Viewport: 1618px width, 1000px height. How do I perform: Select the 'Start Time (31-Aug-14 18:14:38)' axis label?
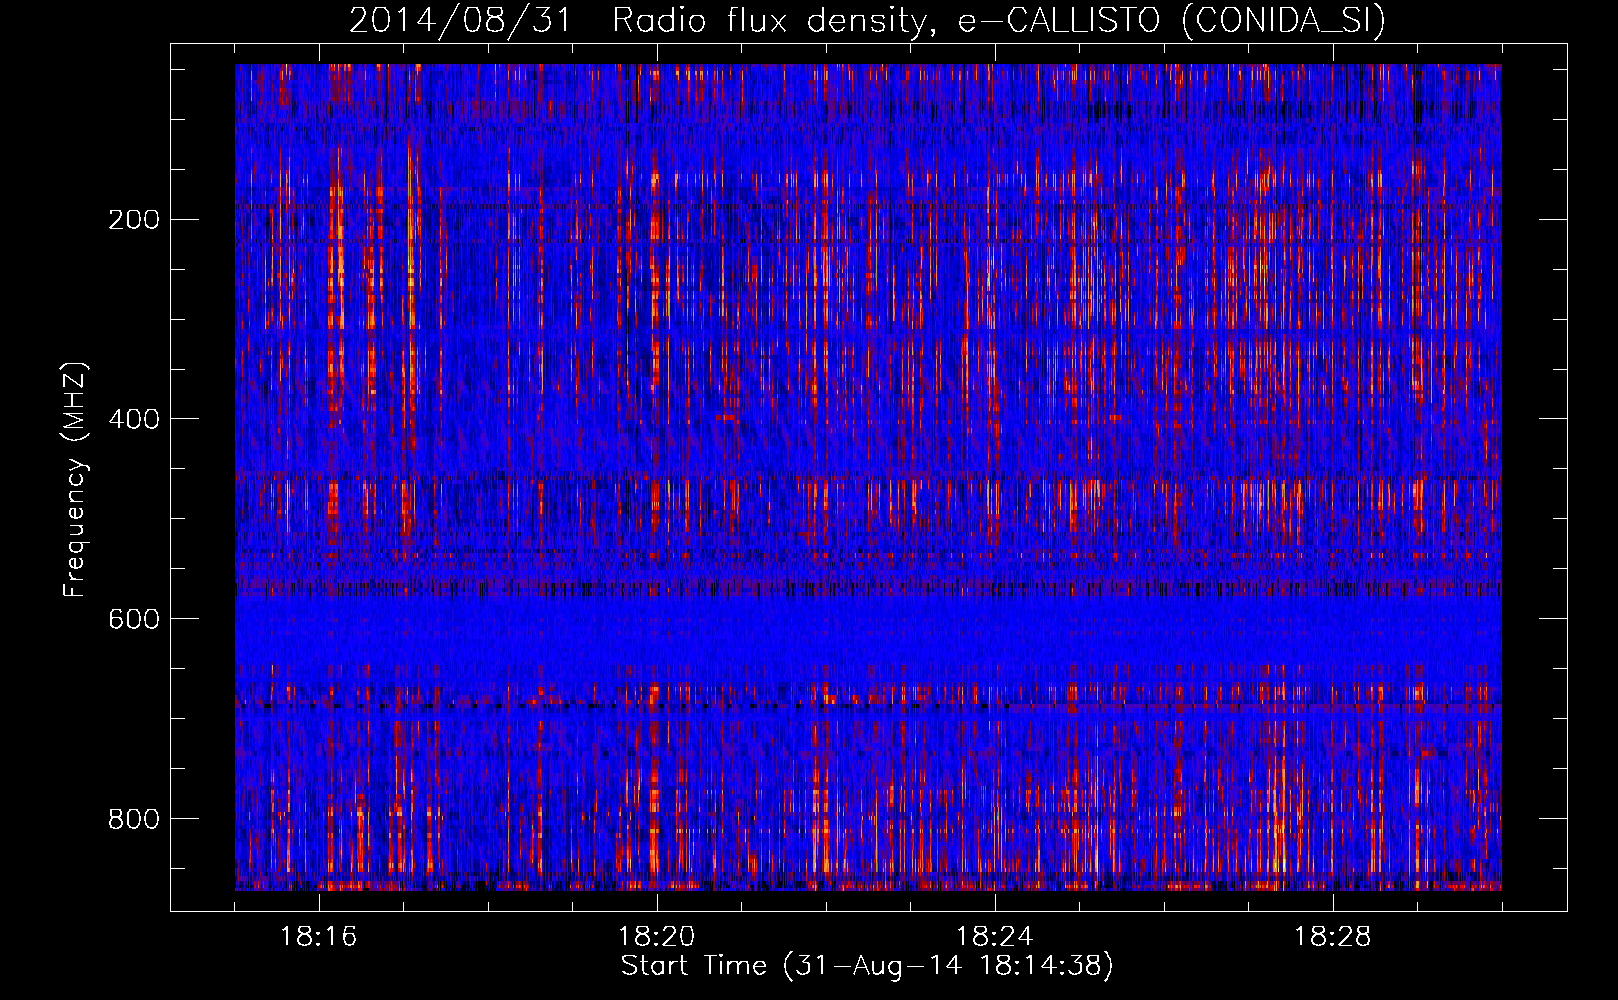[x=867, y=966]
